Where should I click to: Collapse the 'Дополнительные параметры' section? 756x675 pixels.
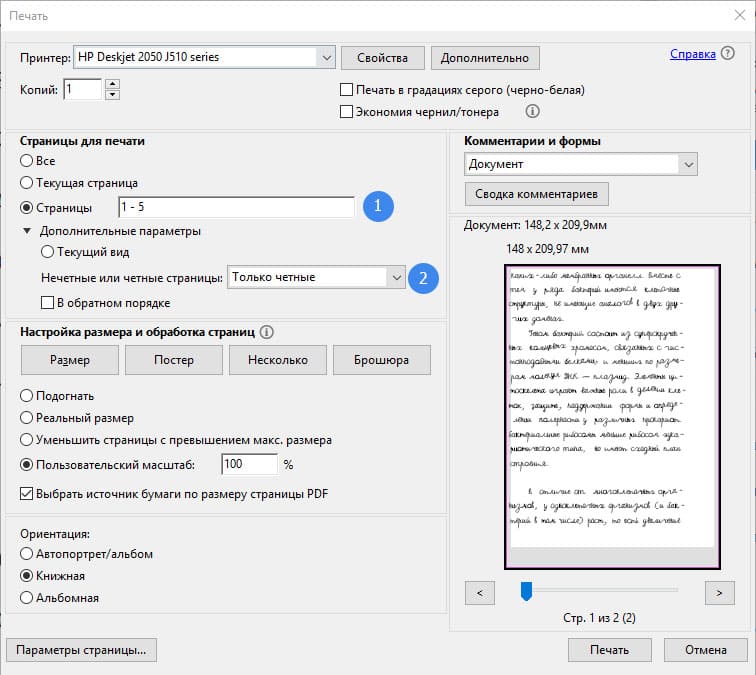pos(27,231)
